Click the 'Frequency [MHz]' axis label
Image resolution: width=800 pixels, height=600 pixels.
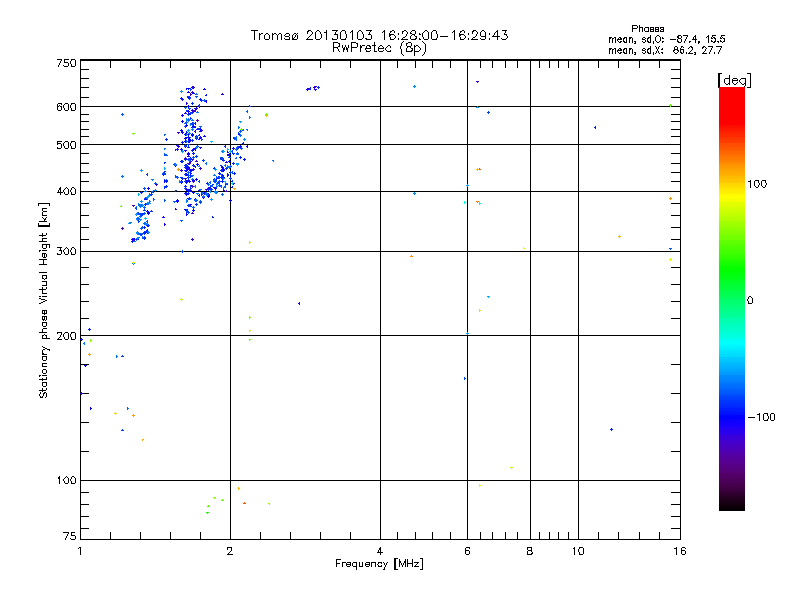tap(379, 564)
